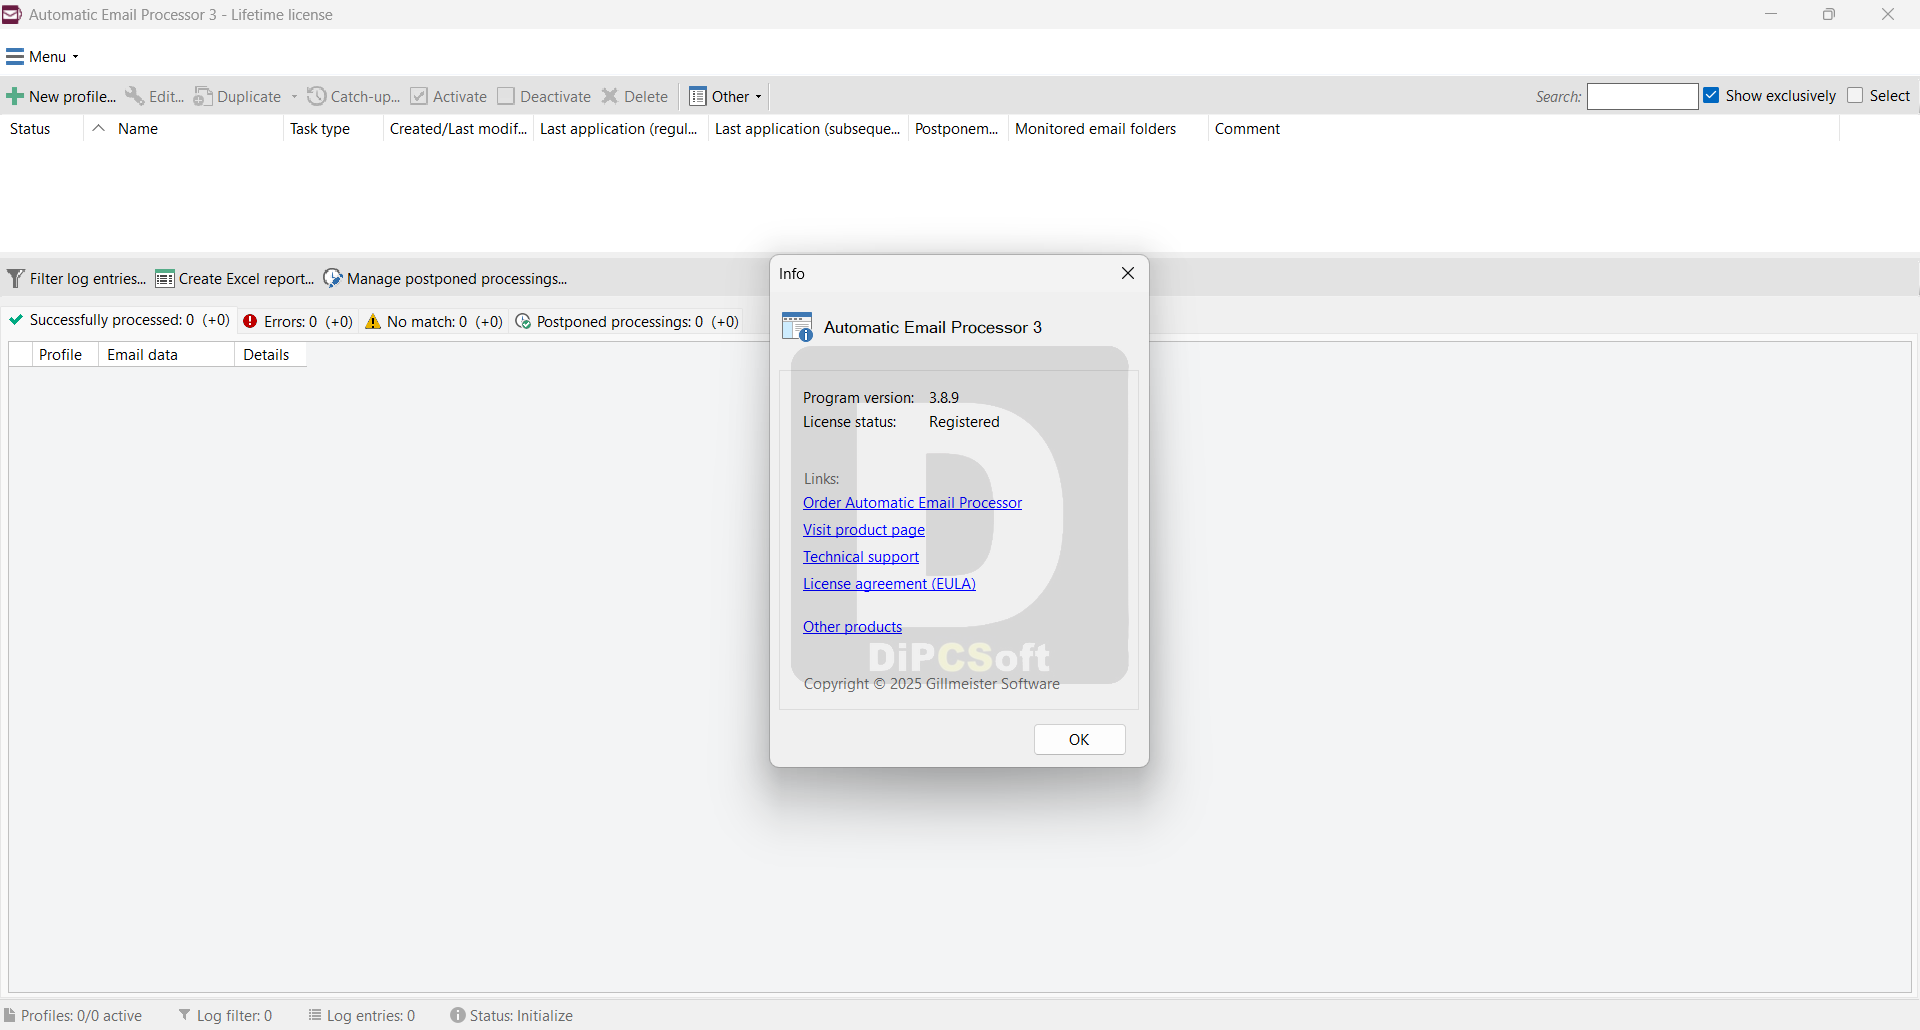The width and height of the screenshot is (1920, 1030).
Task: Click the Filter log entries funnel icon
Action: click(x=16, y=278)
